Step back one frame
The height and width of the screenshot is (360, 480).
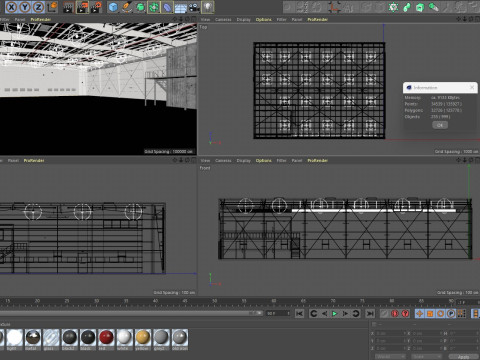point(324,314)
